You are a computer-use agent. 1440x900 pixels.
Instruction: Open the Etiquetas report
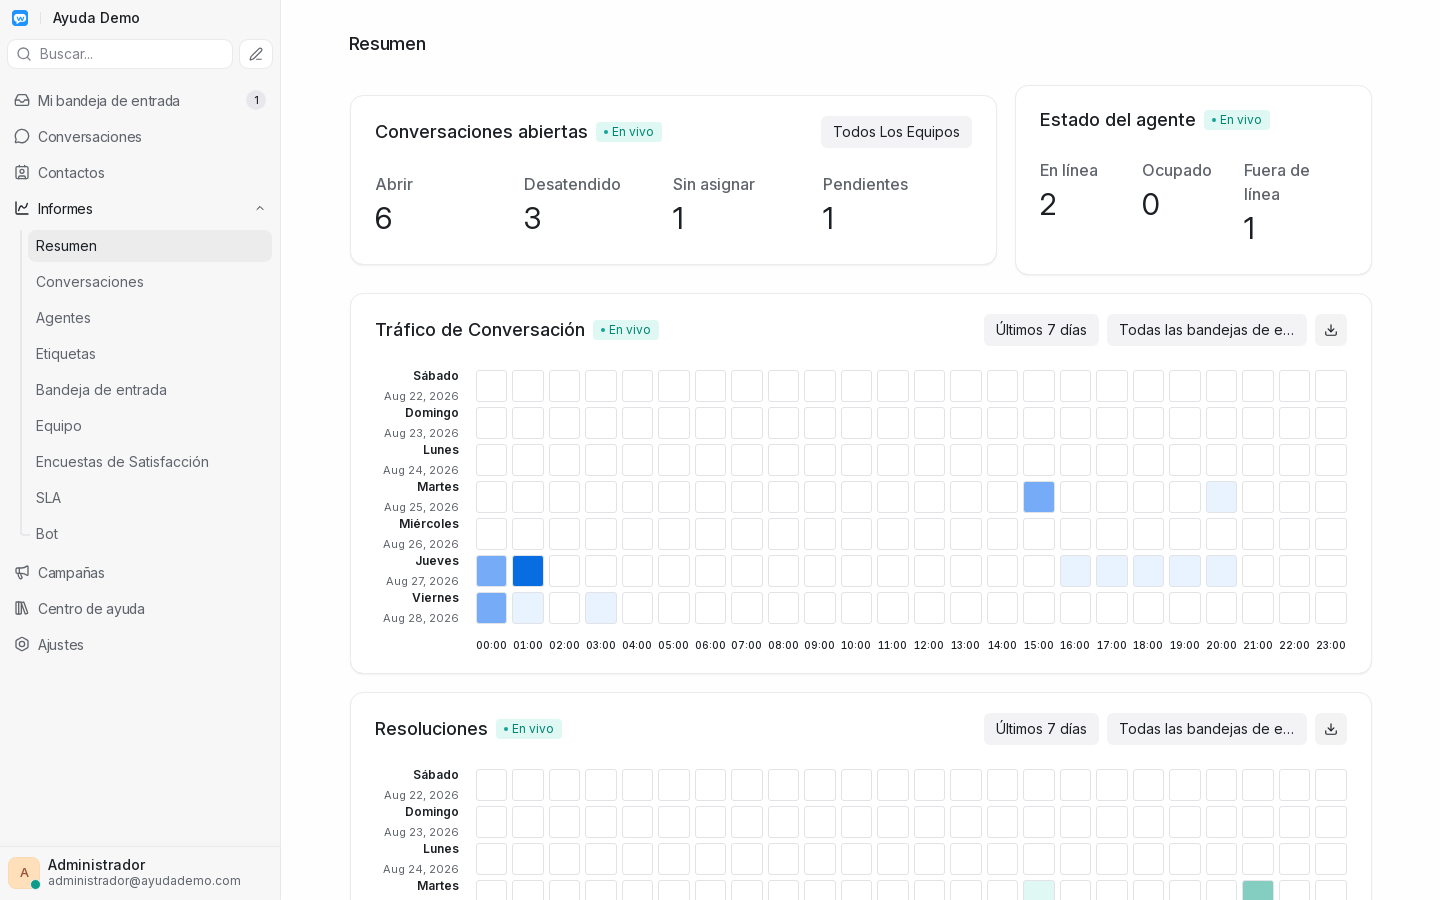point(150,354)
